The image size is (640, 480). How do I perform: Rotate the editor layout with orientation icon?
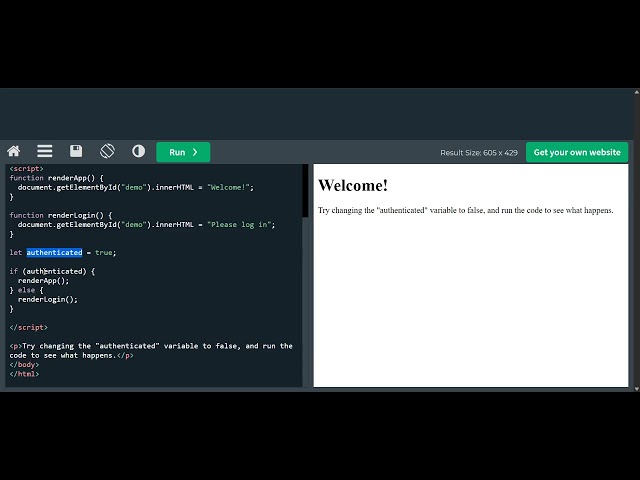coord(107,151)
